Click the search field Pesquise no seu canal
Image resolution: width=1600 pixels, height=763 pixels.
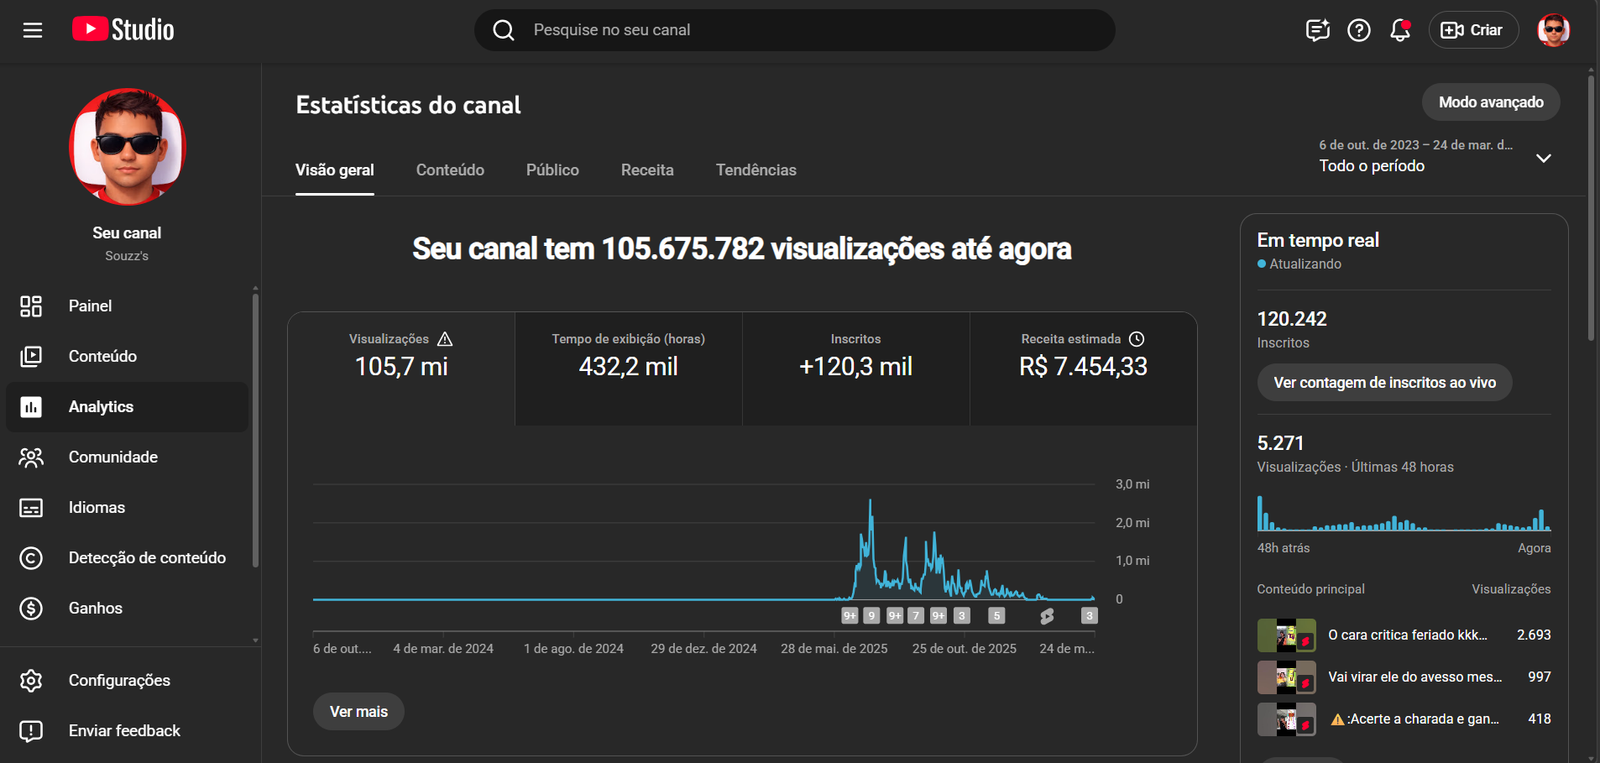point(810,30)
